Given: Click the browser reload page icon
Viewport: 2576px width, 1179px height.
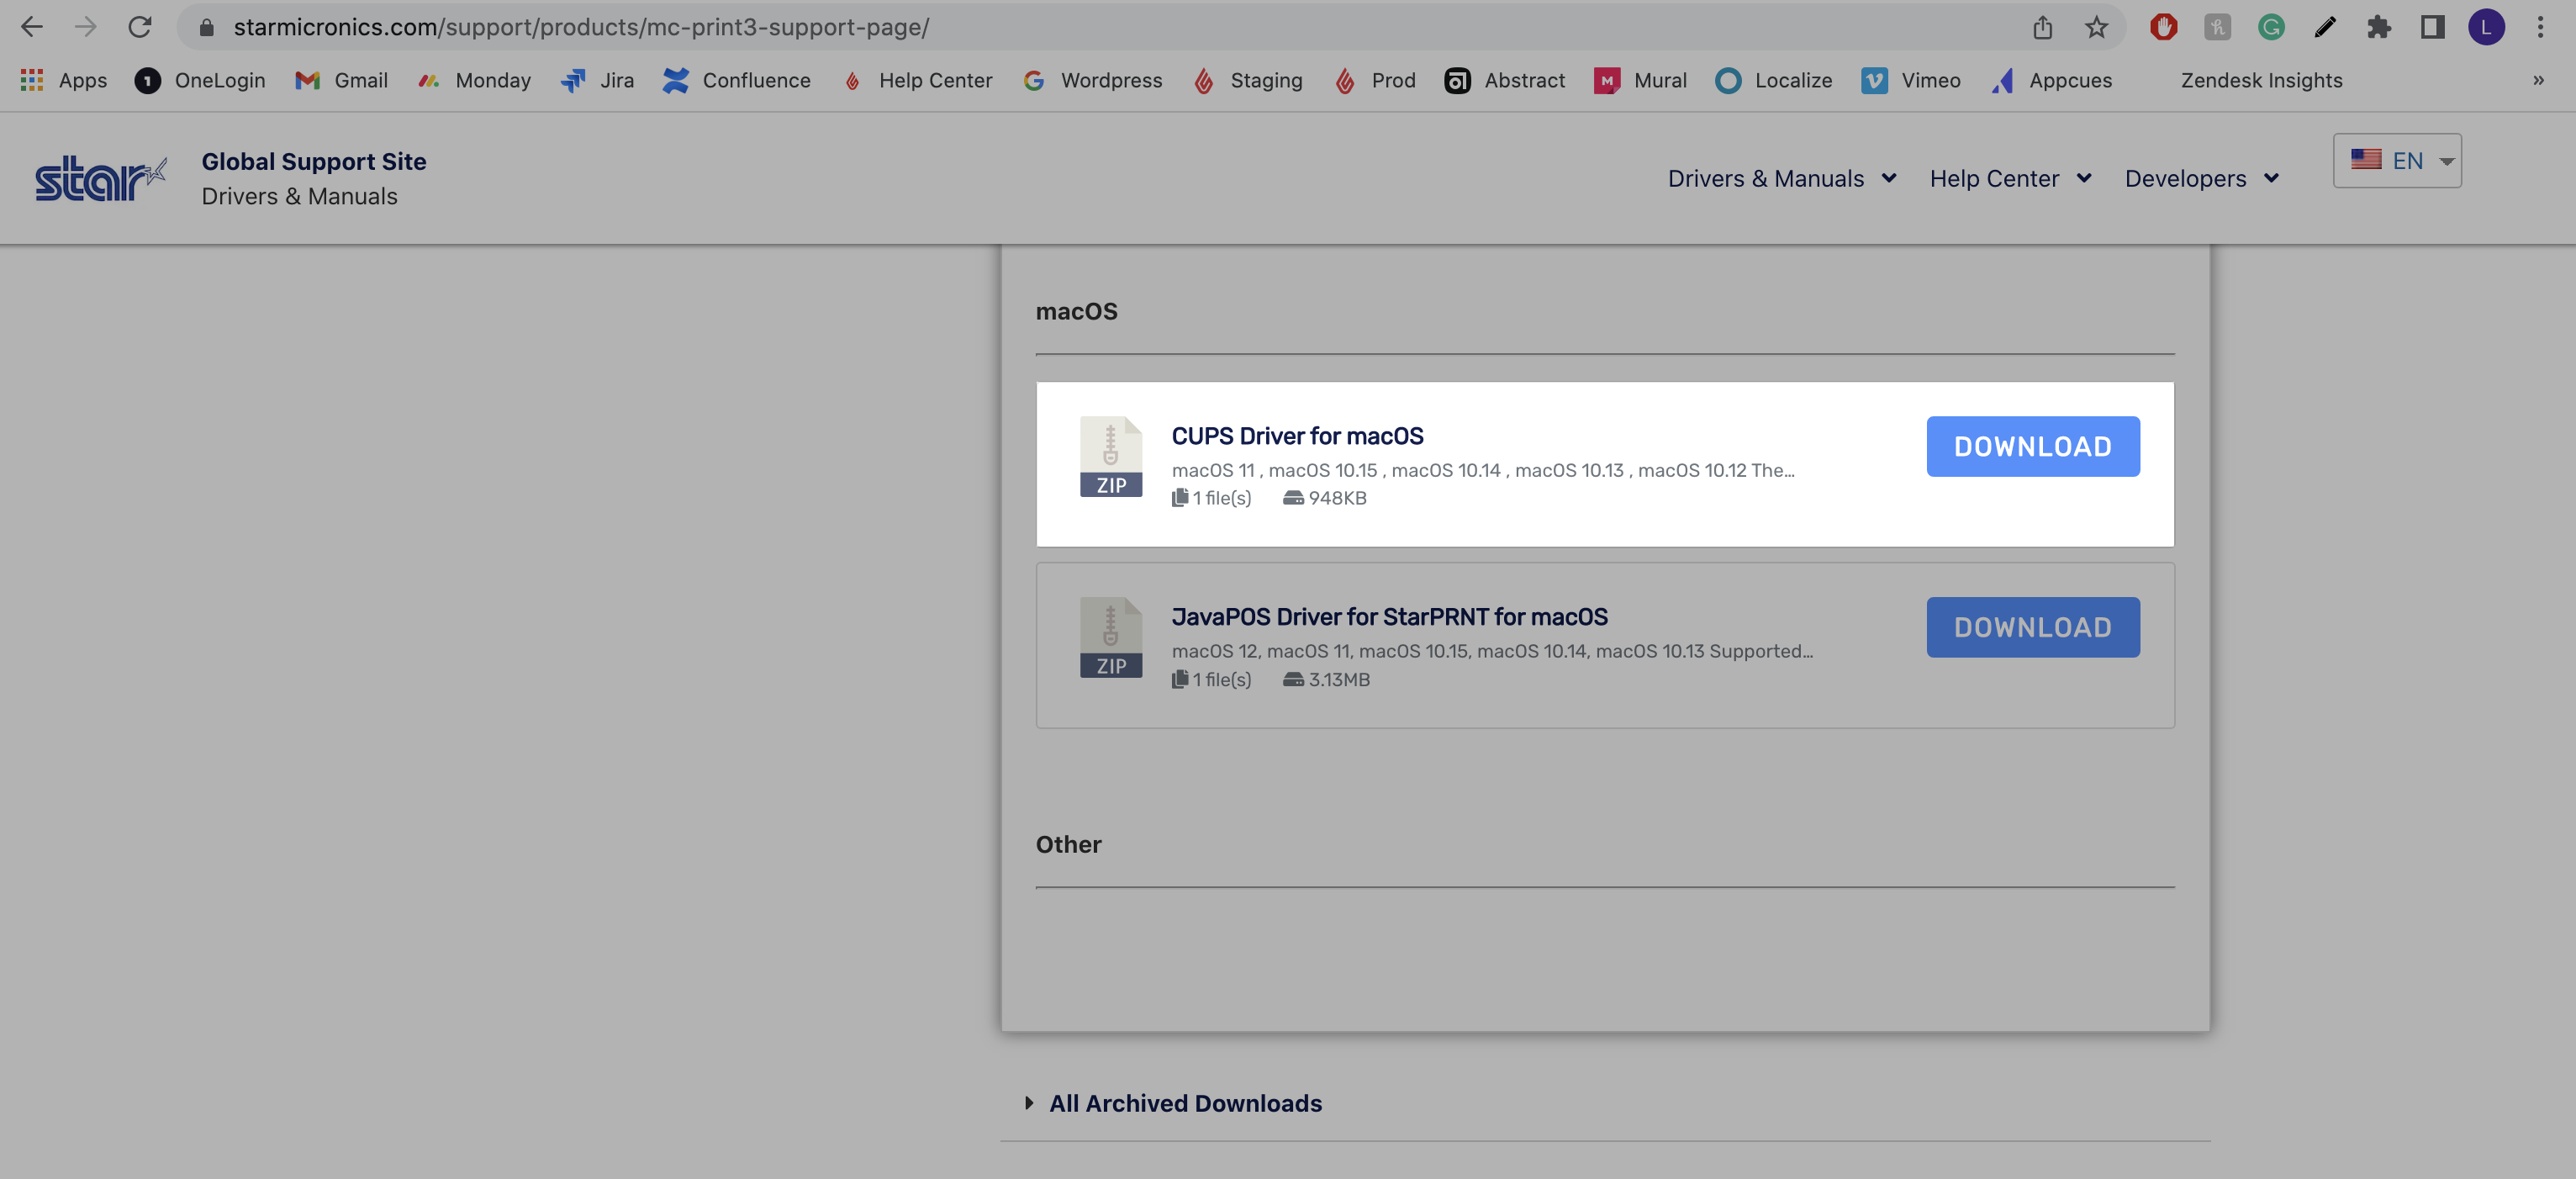Looking at the screenshot, I should click(x=140, y=27).
